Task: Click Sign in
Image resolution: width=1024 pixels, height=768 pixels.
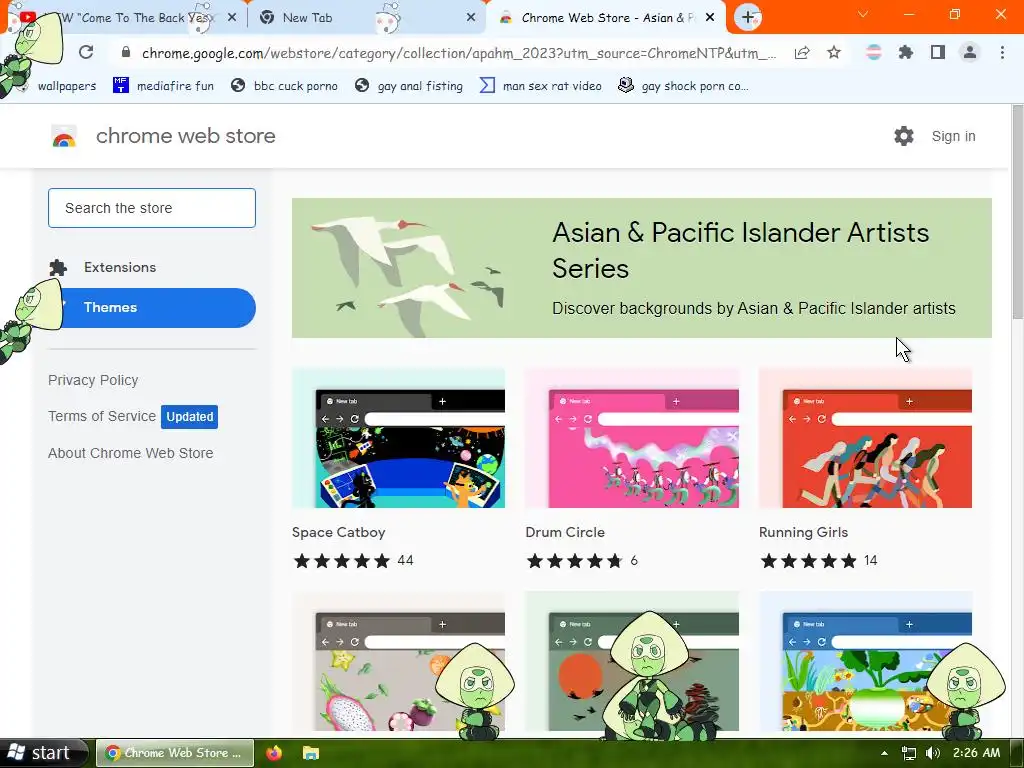Action: pos(953,136)
